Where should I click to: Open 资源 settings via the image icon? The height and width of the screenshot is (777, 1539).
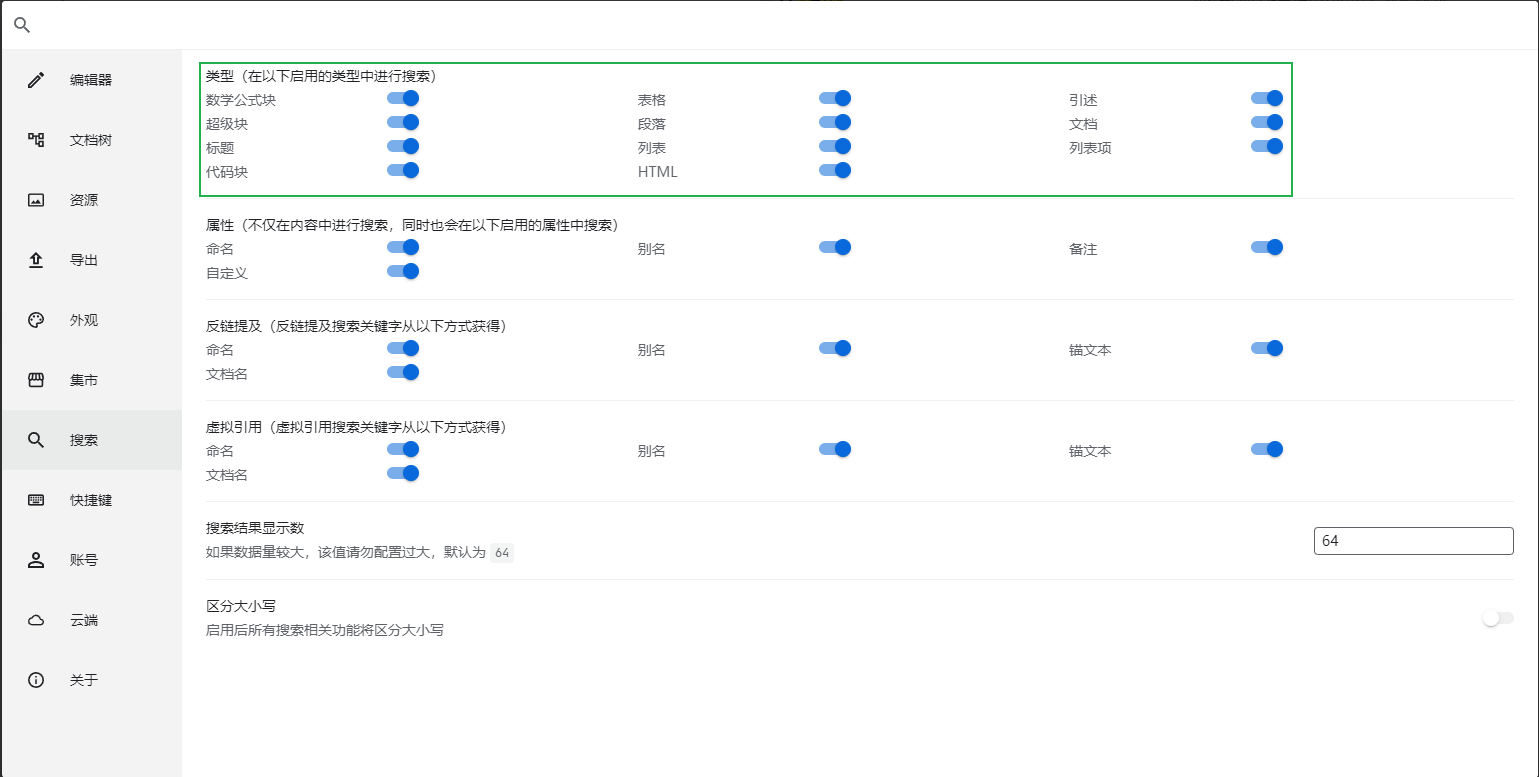coord(36,200)
